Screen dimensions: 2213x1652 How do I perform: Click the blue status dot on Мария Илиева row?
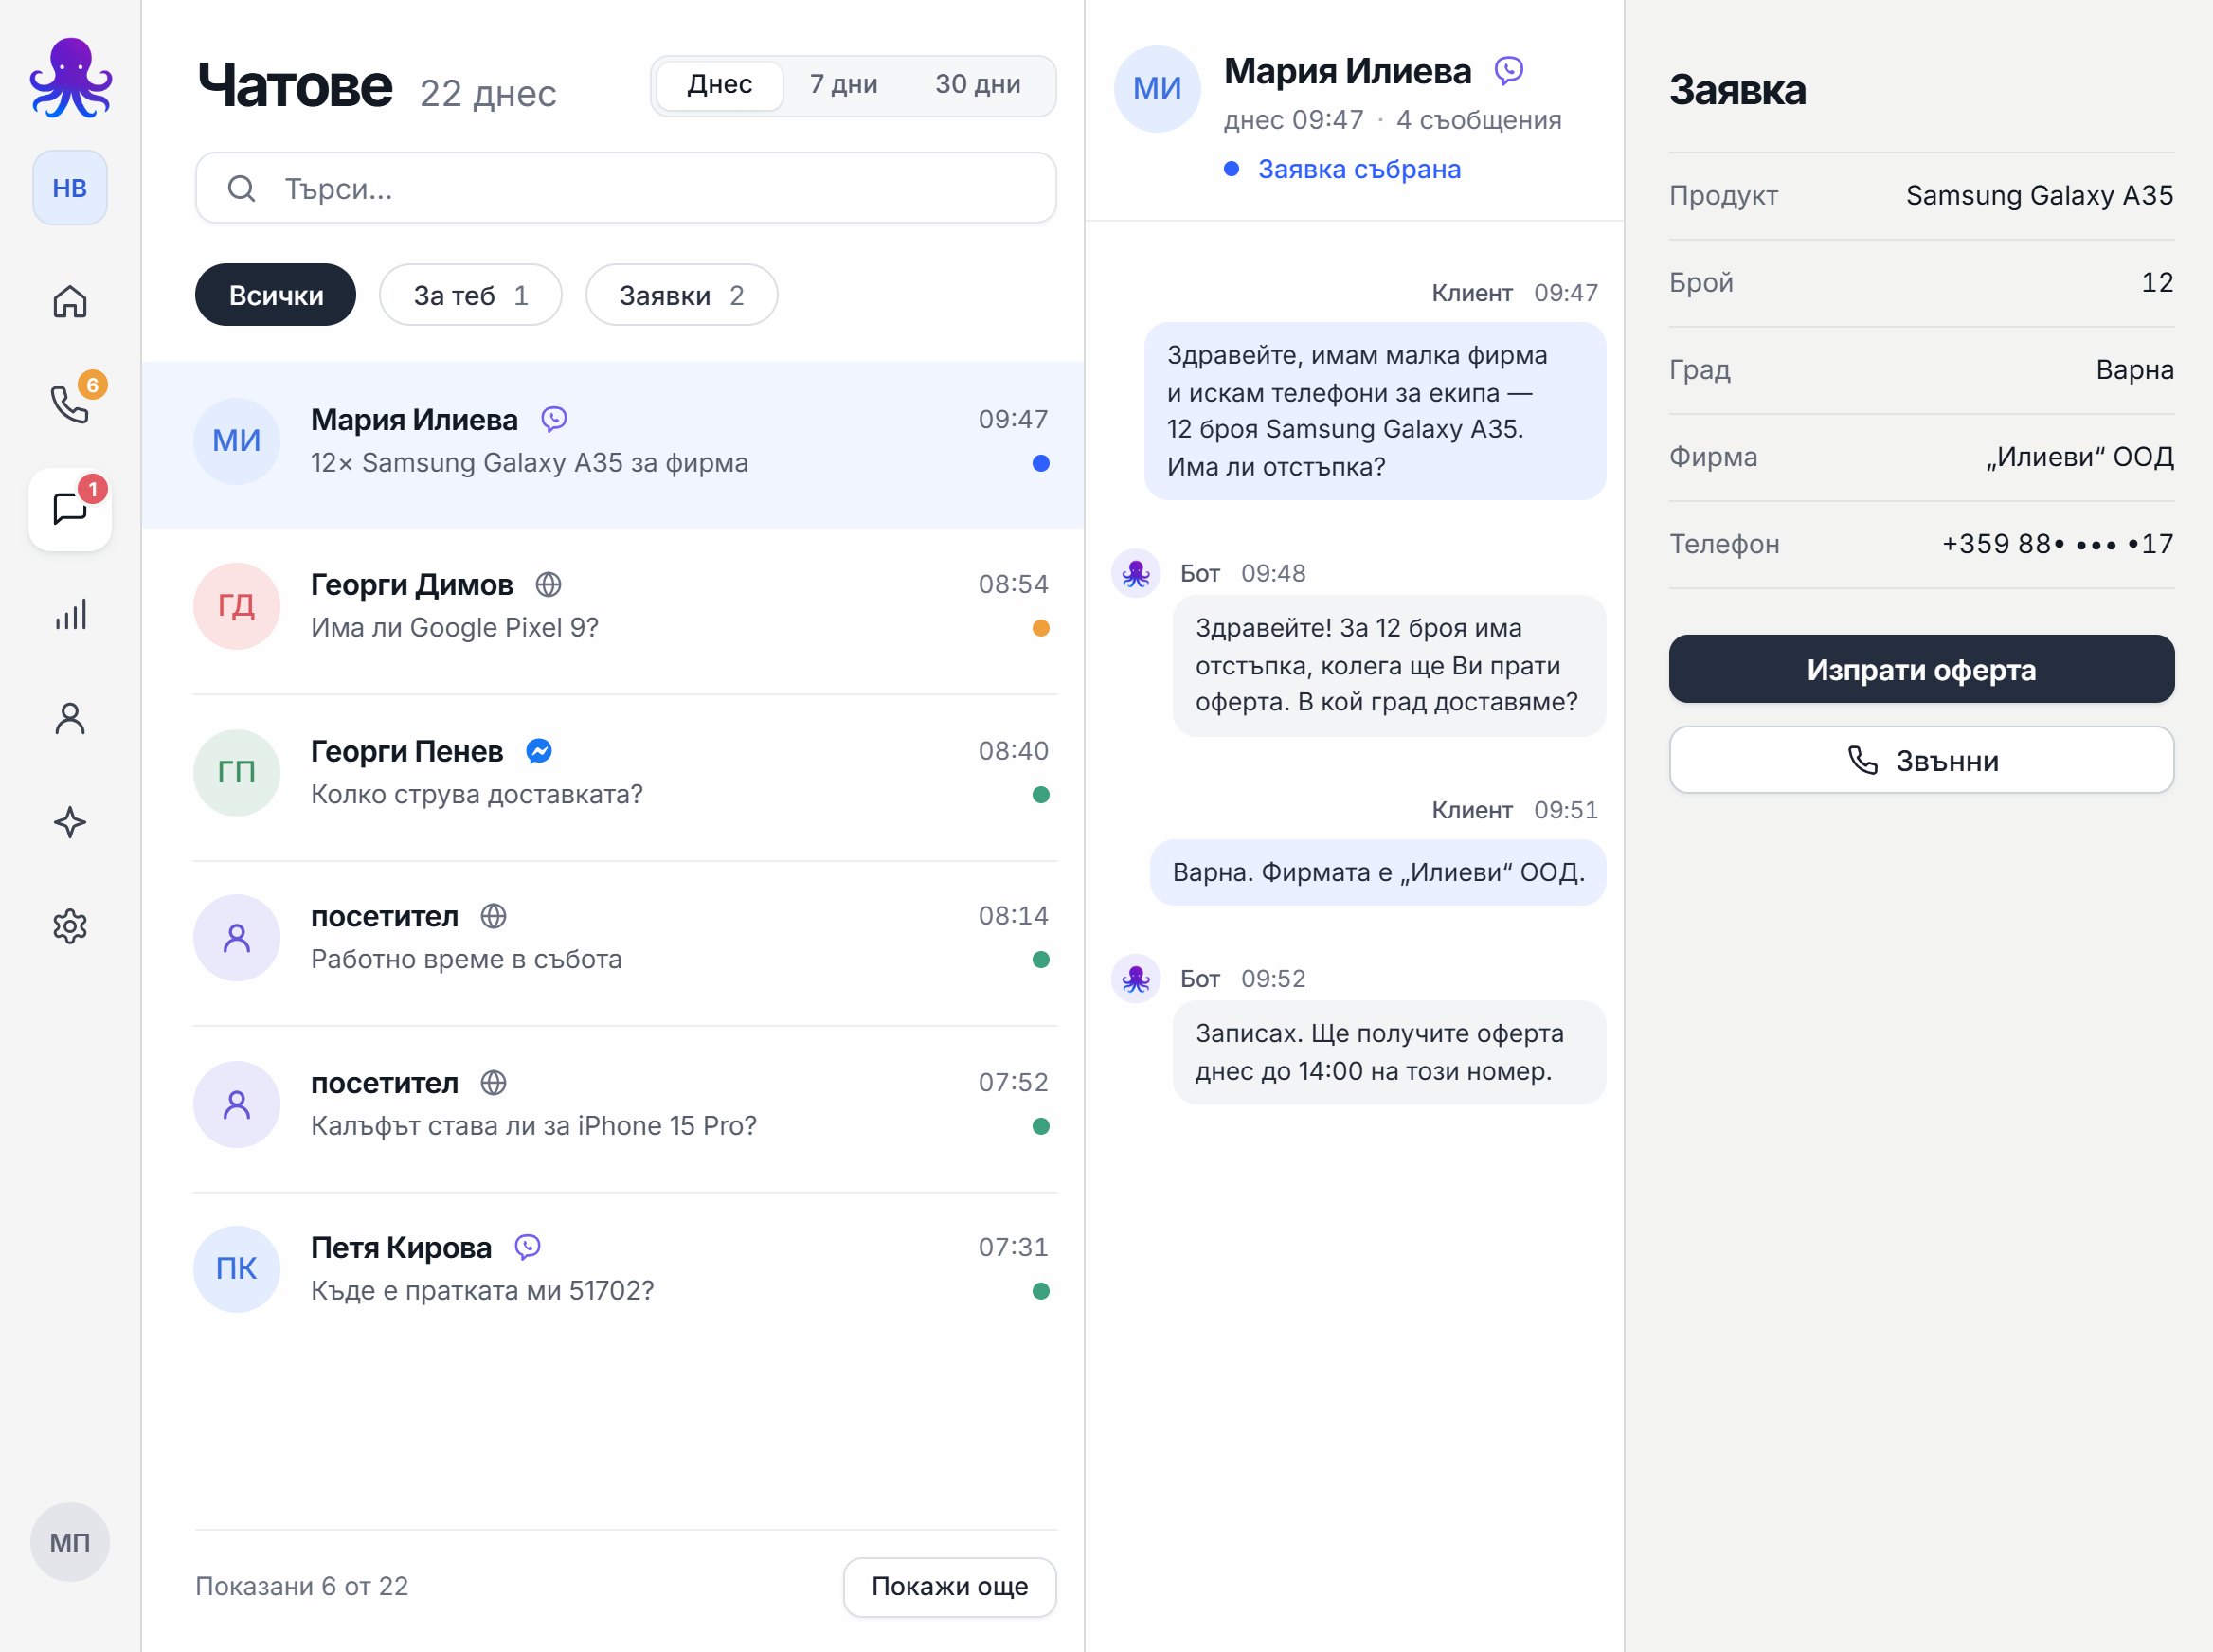1041,463
